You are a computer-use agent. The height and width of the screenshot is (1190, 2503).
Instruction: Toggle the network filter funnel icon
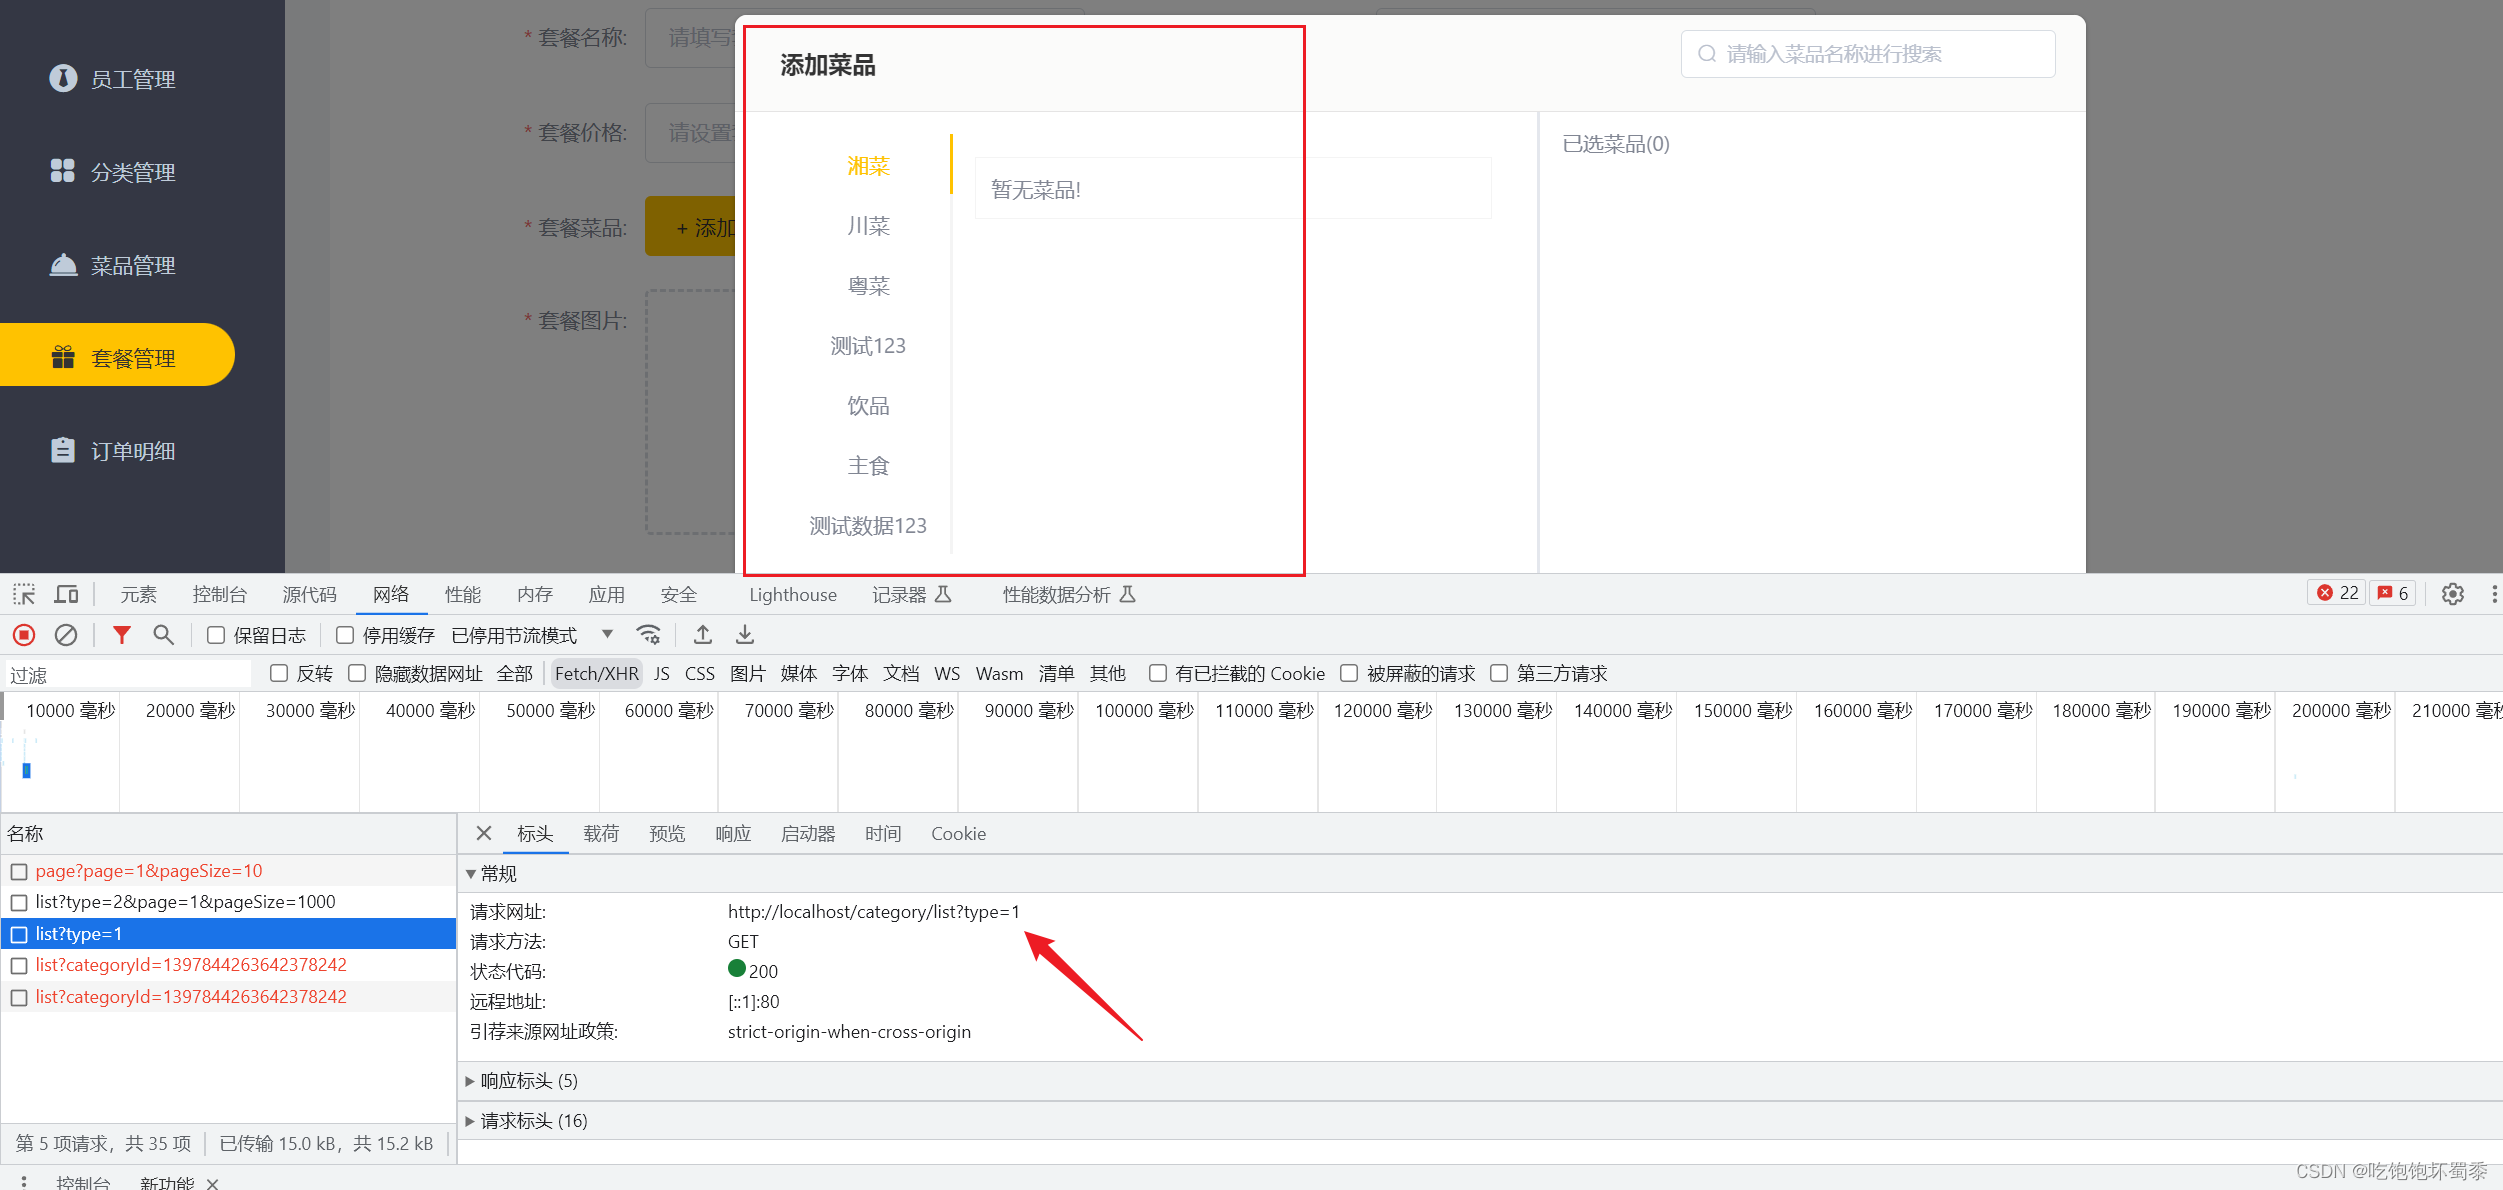point(121,634)
